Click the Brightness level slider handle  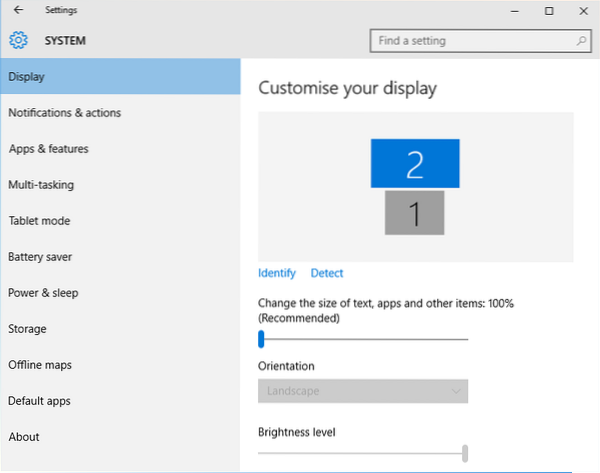[465, 453]
